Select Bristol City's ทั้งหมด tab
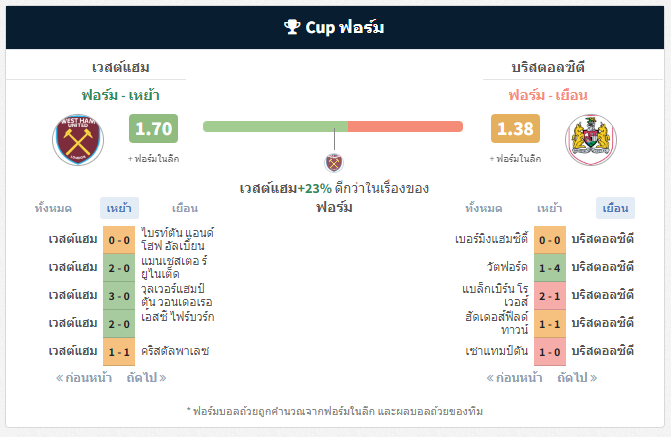 coord(484,208)
